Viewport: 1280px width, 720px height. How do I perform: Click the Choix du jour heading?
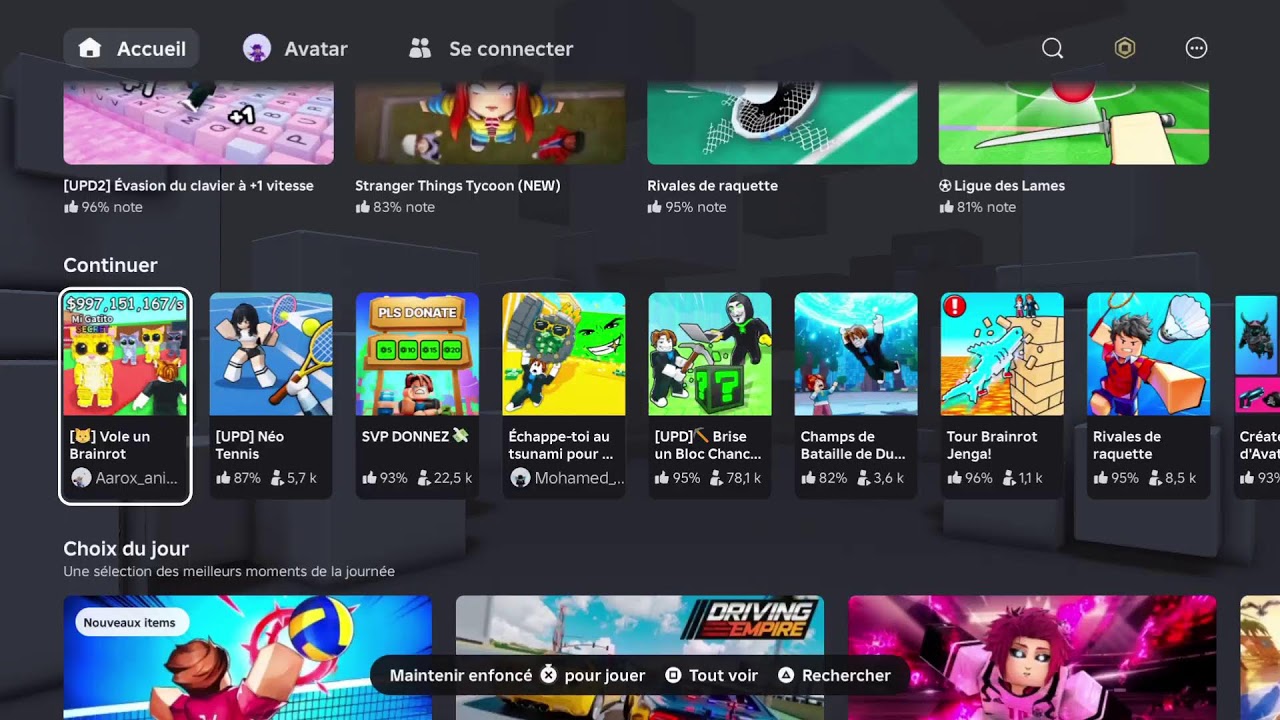tap(126, 548)
